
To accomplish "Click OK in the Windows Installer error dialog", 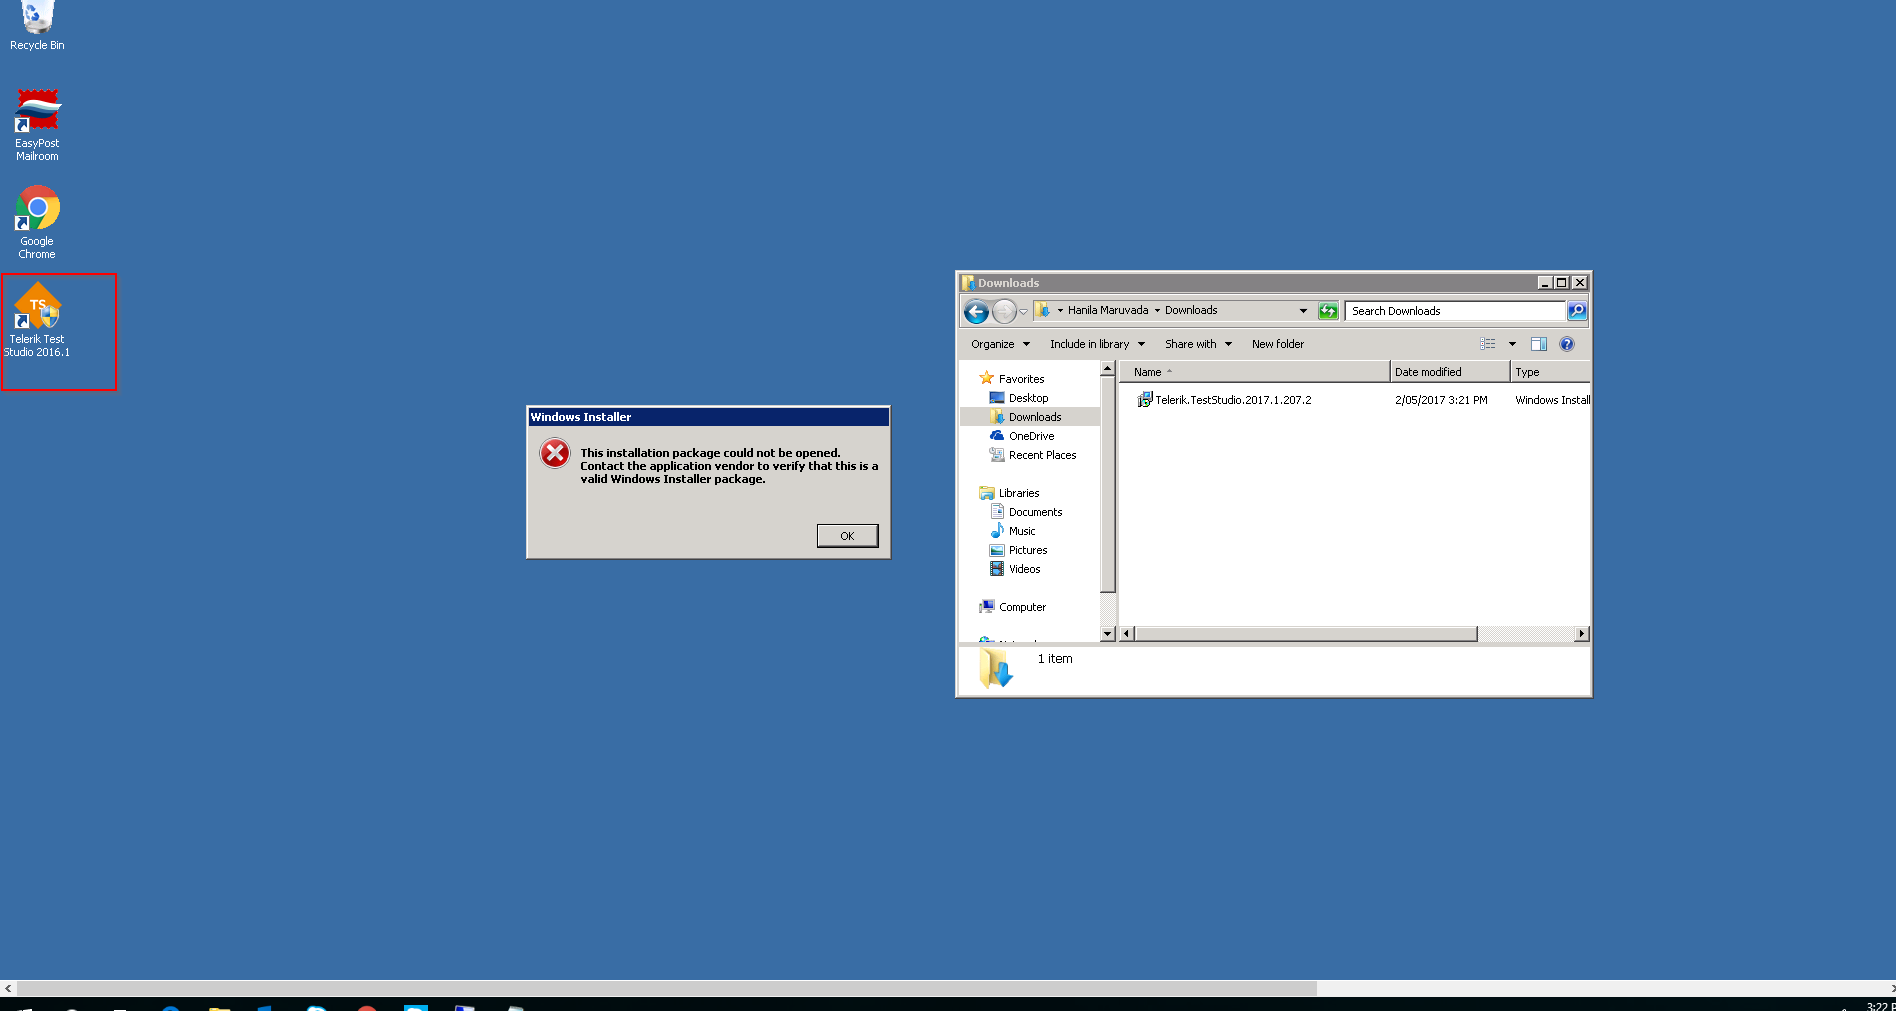I will point(847,536).
